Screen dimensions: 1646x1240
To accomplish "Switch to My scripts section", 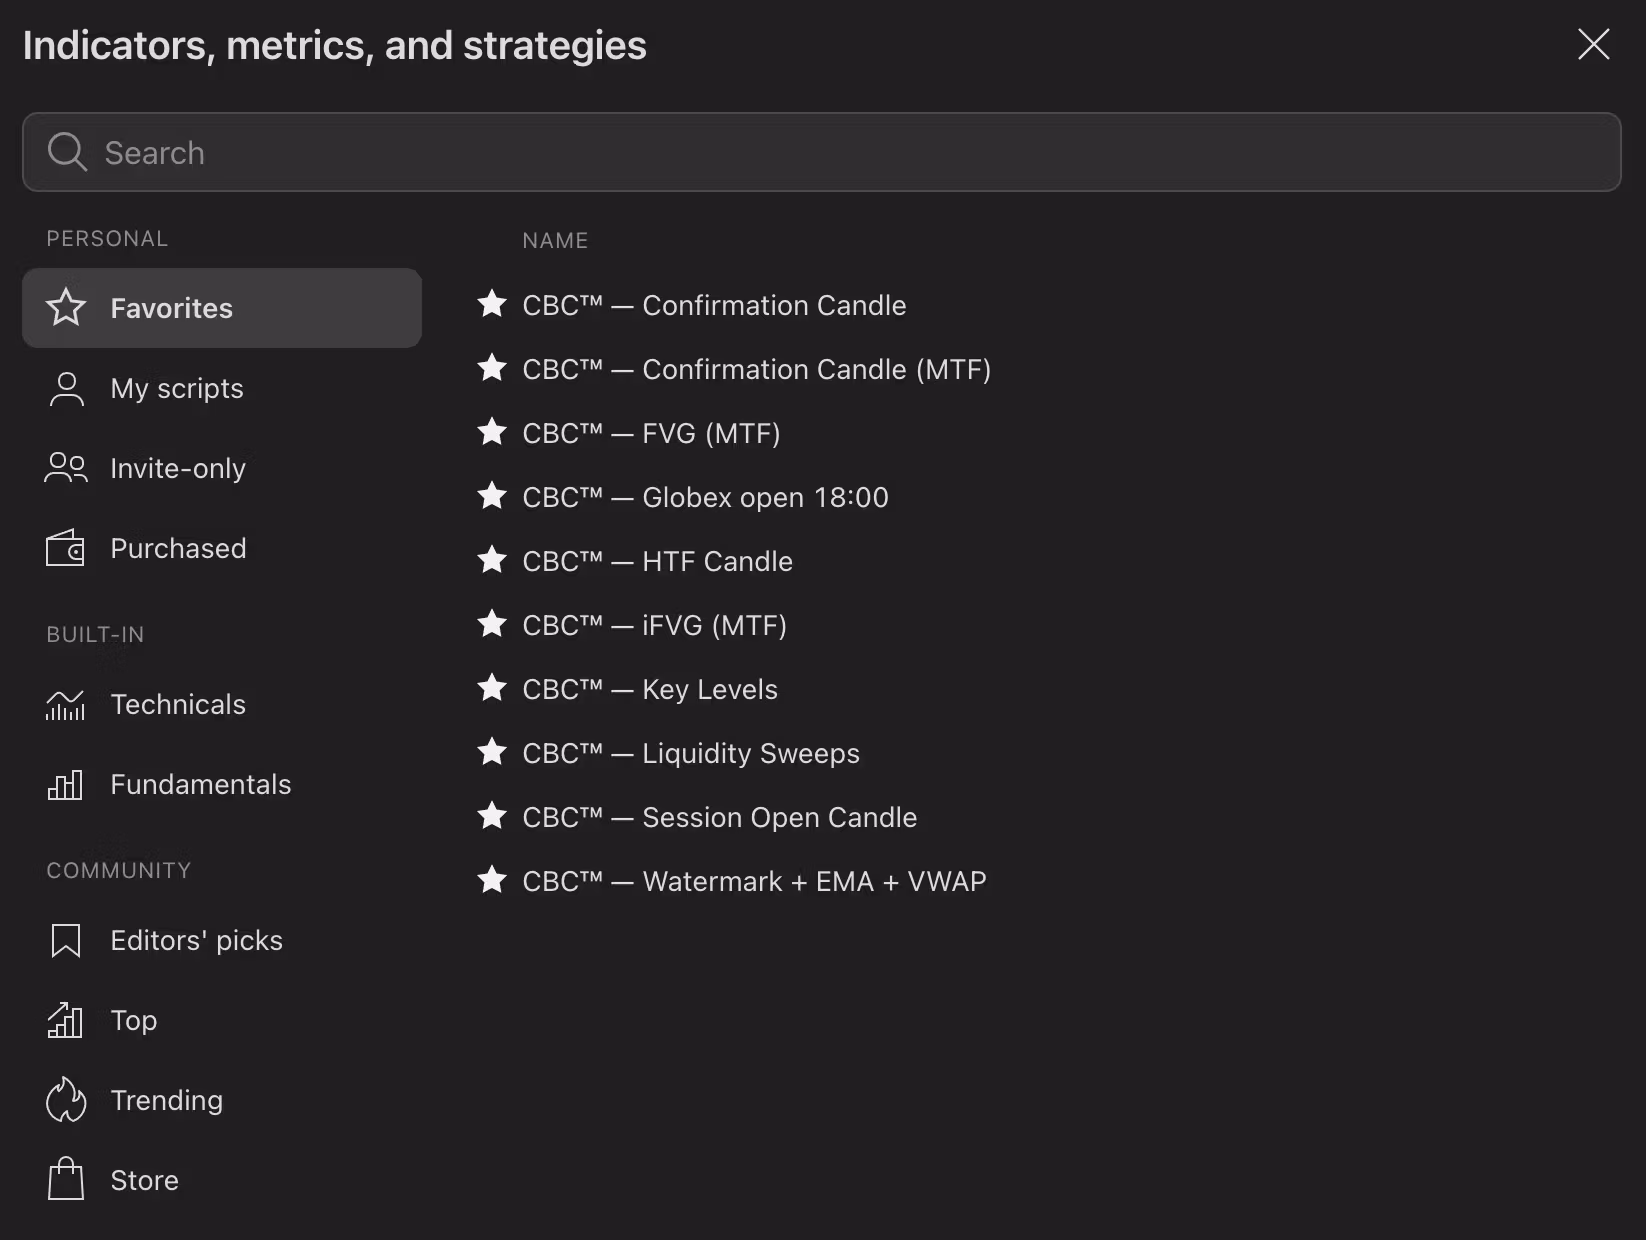I will point(177,388).
